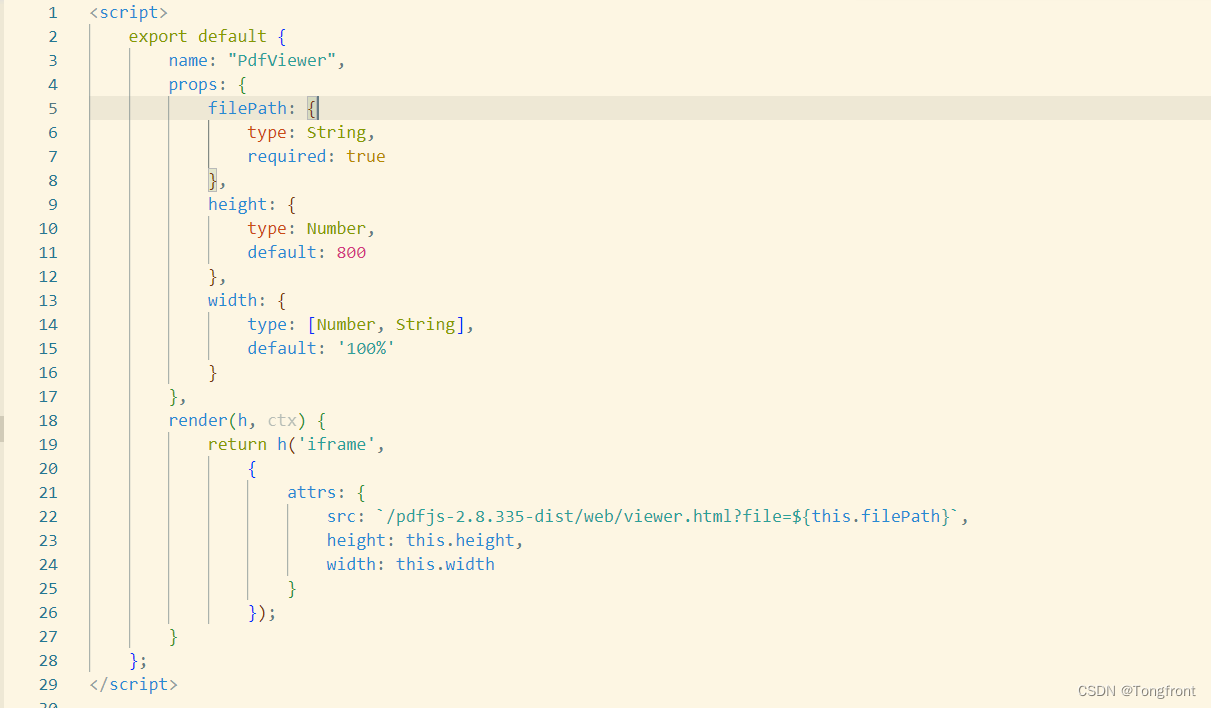The width and height of the screenshot is (1211, 708).
Task: Click the closing </script> tag
Action: pos(133,685)
